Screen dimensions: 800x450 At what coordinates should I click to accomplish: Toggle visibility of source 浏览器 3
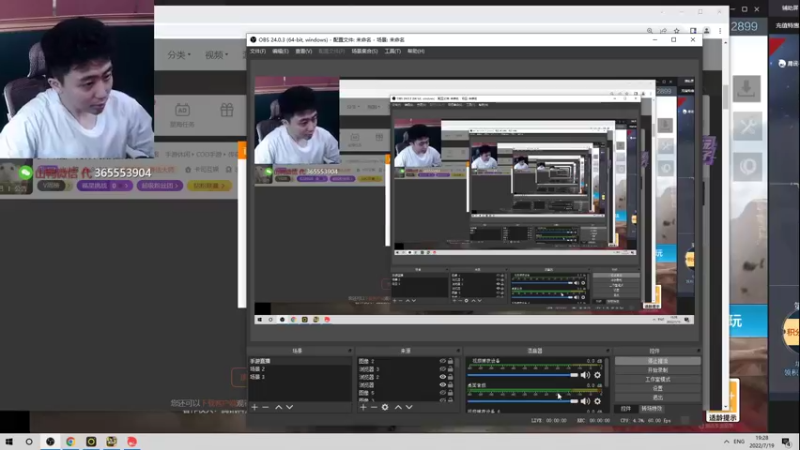click(442, 369)
